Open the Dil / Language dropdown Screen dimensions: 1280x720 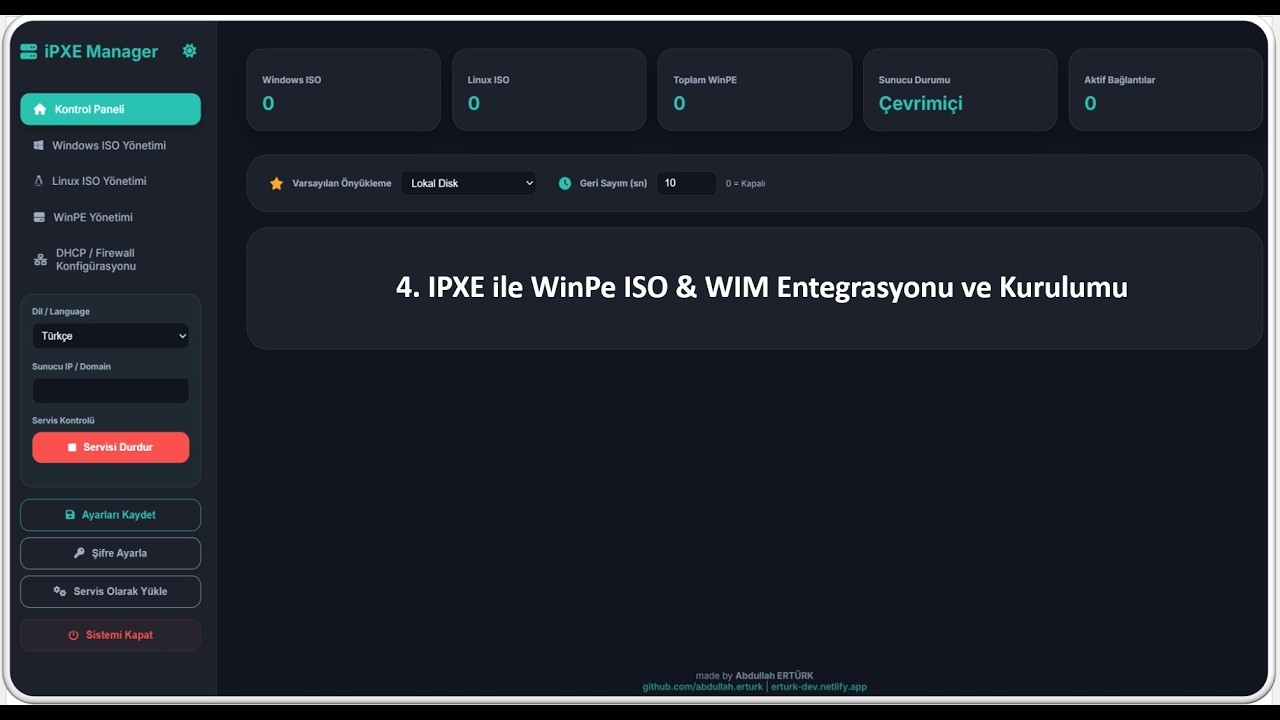pyautogui.click(x=110, y=336)
